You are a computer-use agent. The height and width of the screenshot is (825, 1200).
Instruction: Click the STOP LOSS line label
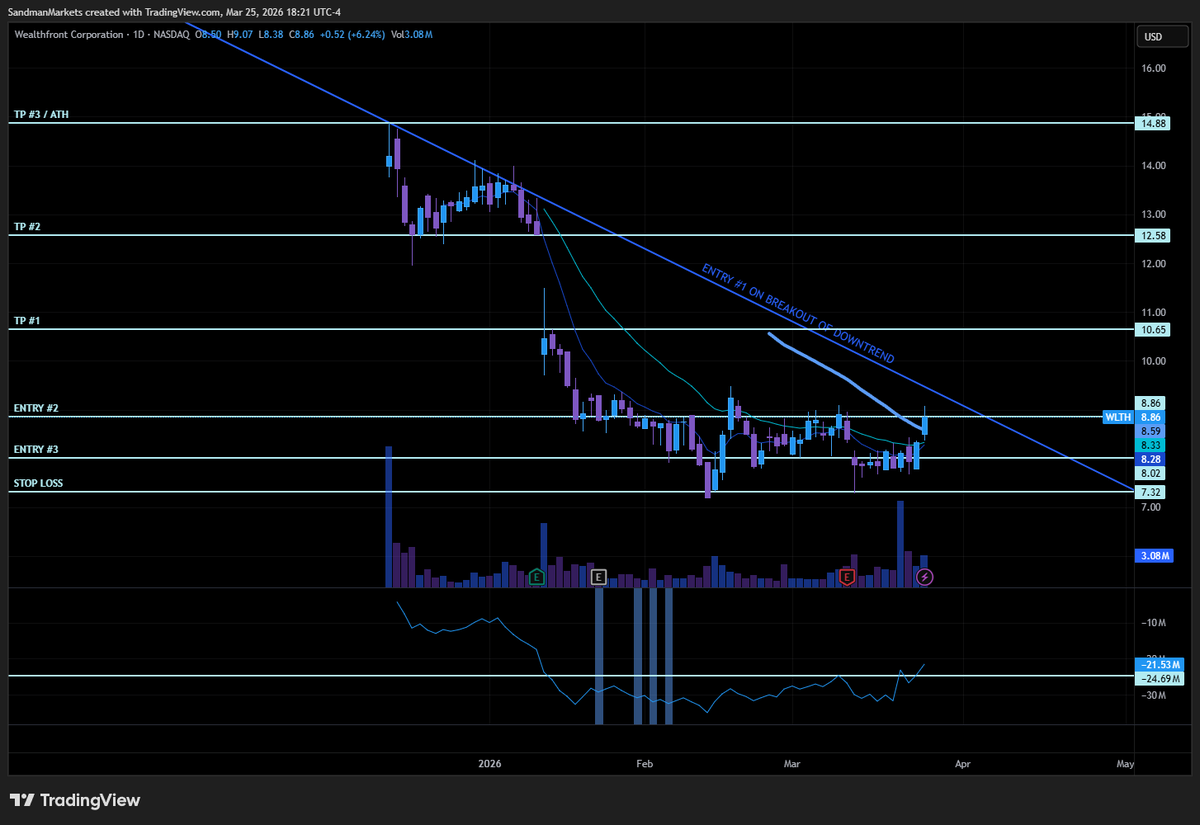[39, 483]
